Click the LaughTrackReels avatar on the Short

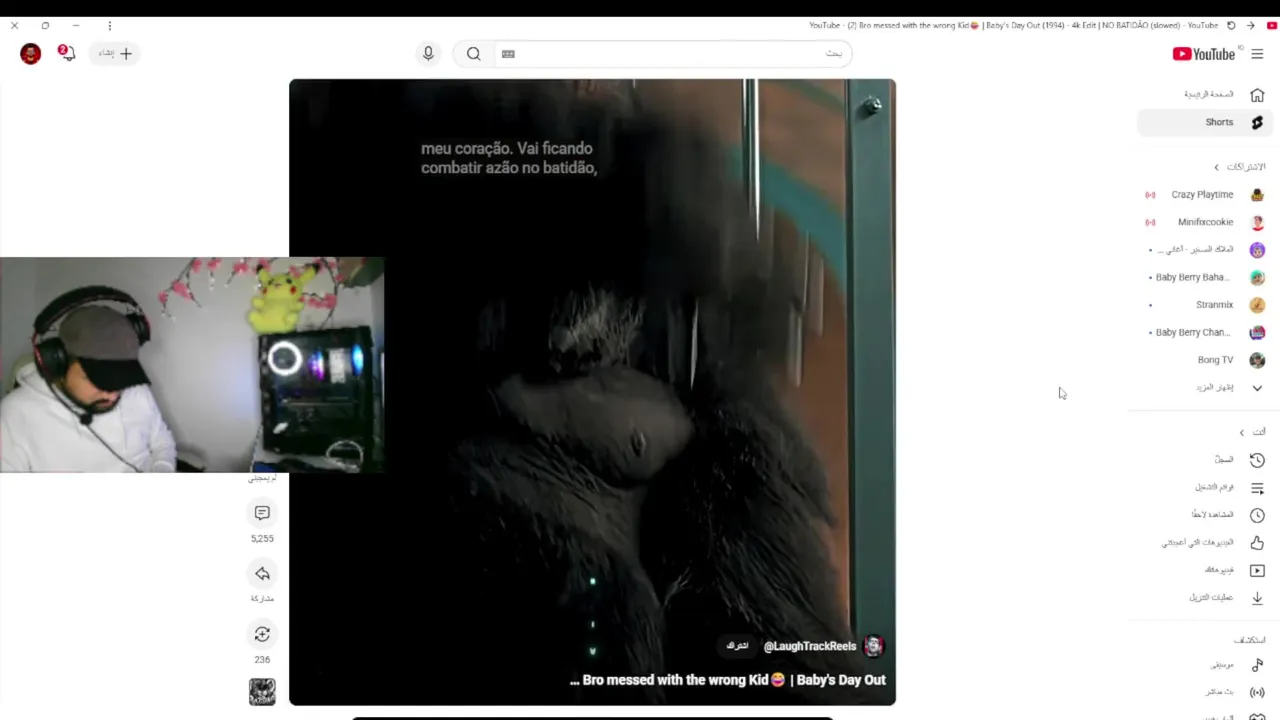(873, 646)
